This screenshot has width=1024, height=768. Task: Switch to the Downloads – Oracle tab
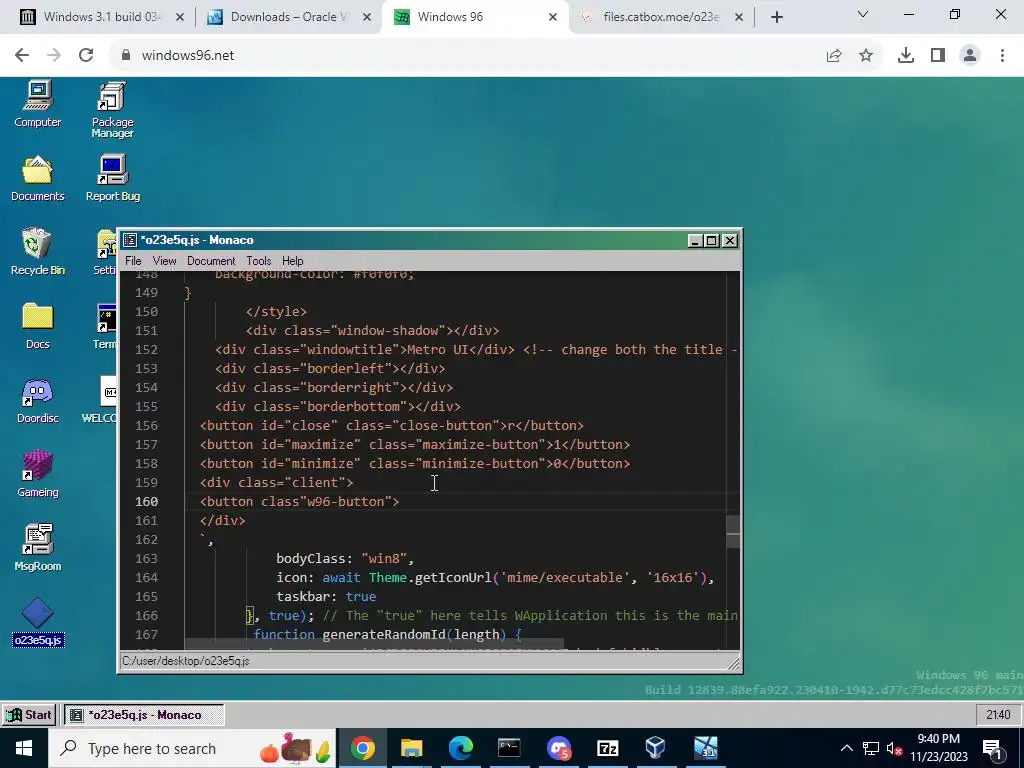(289, 17)
